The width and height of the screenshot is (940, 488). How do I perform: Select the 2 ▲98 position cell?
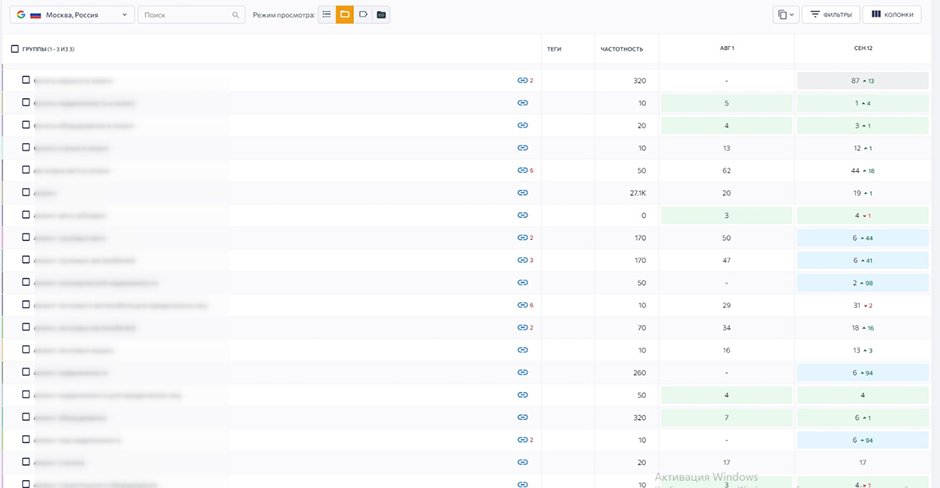(863, 283)
